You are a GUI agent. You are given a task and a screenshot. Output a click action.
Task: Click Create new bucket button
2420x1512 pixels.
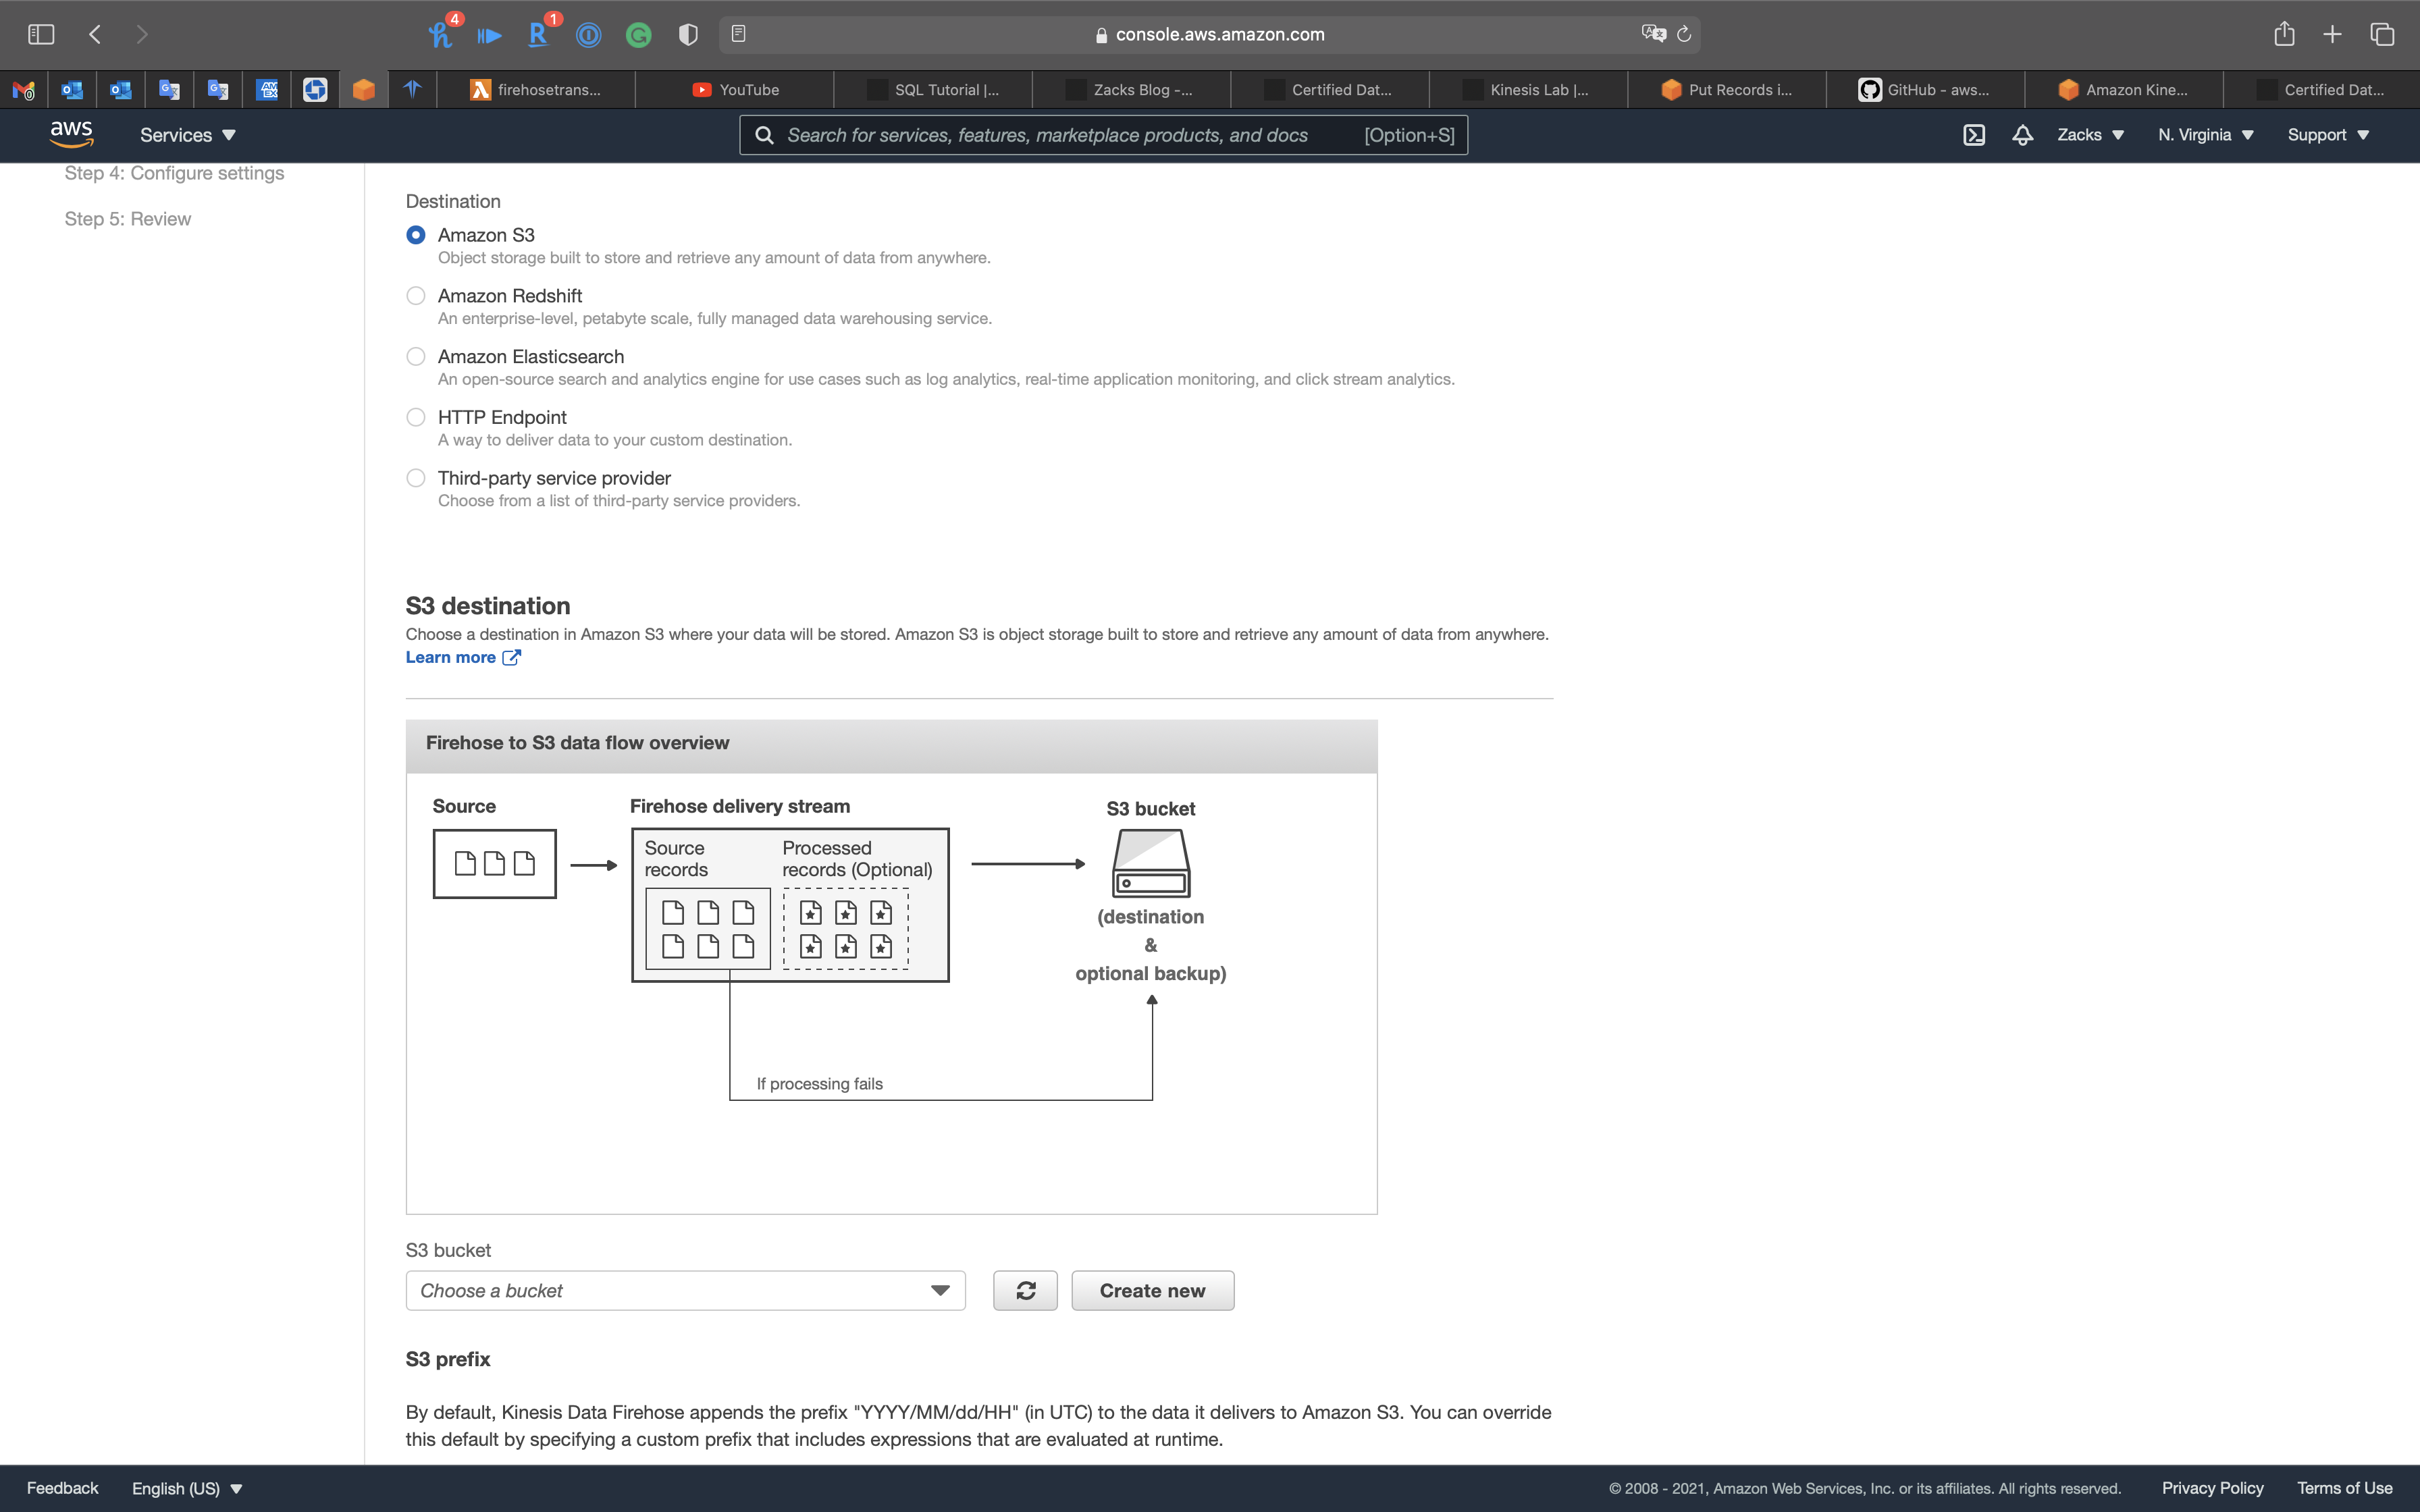point(1152,1290)
